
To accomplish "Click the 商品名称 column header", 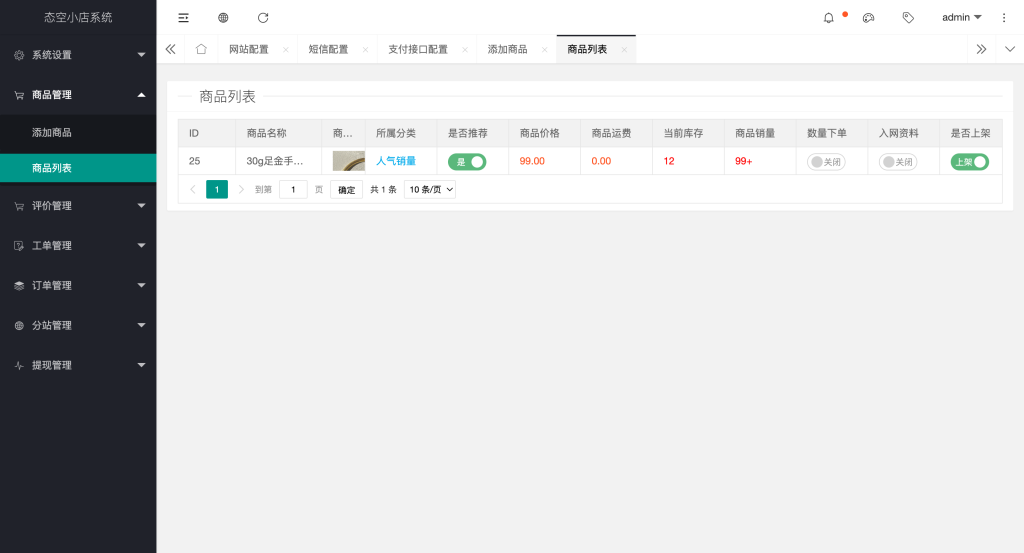I will [278, 133].
